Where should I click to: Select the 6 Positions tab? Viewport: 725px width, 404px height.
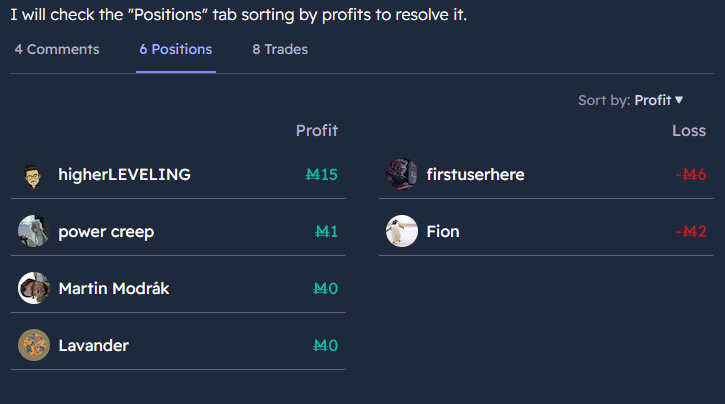(176, 49)
